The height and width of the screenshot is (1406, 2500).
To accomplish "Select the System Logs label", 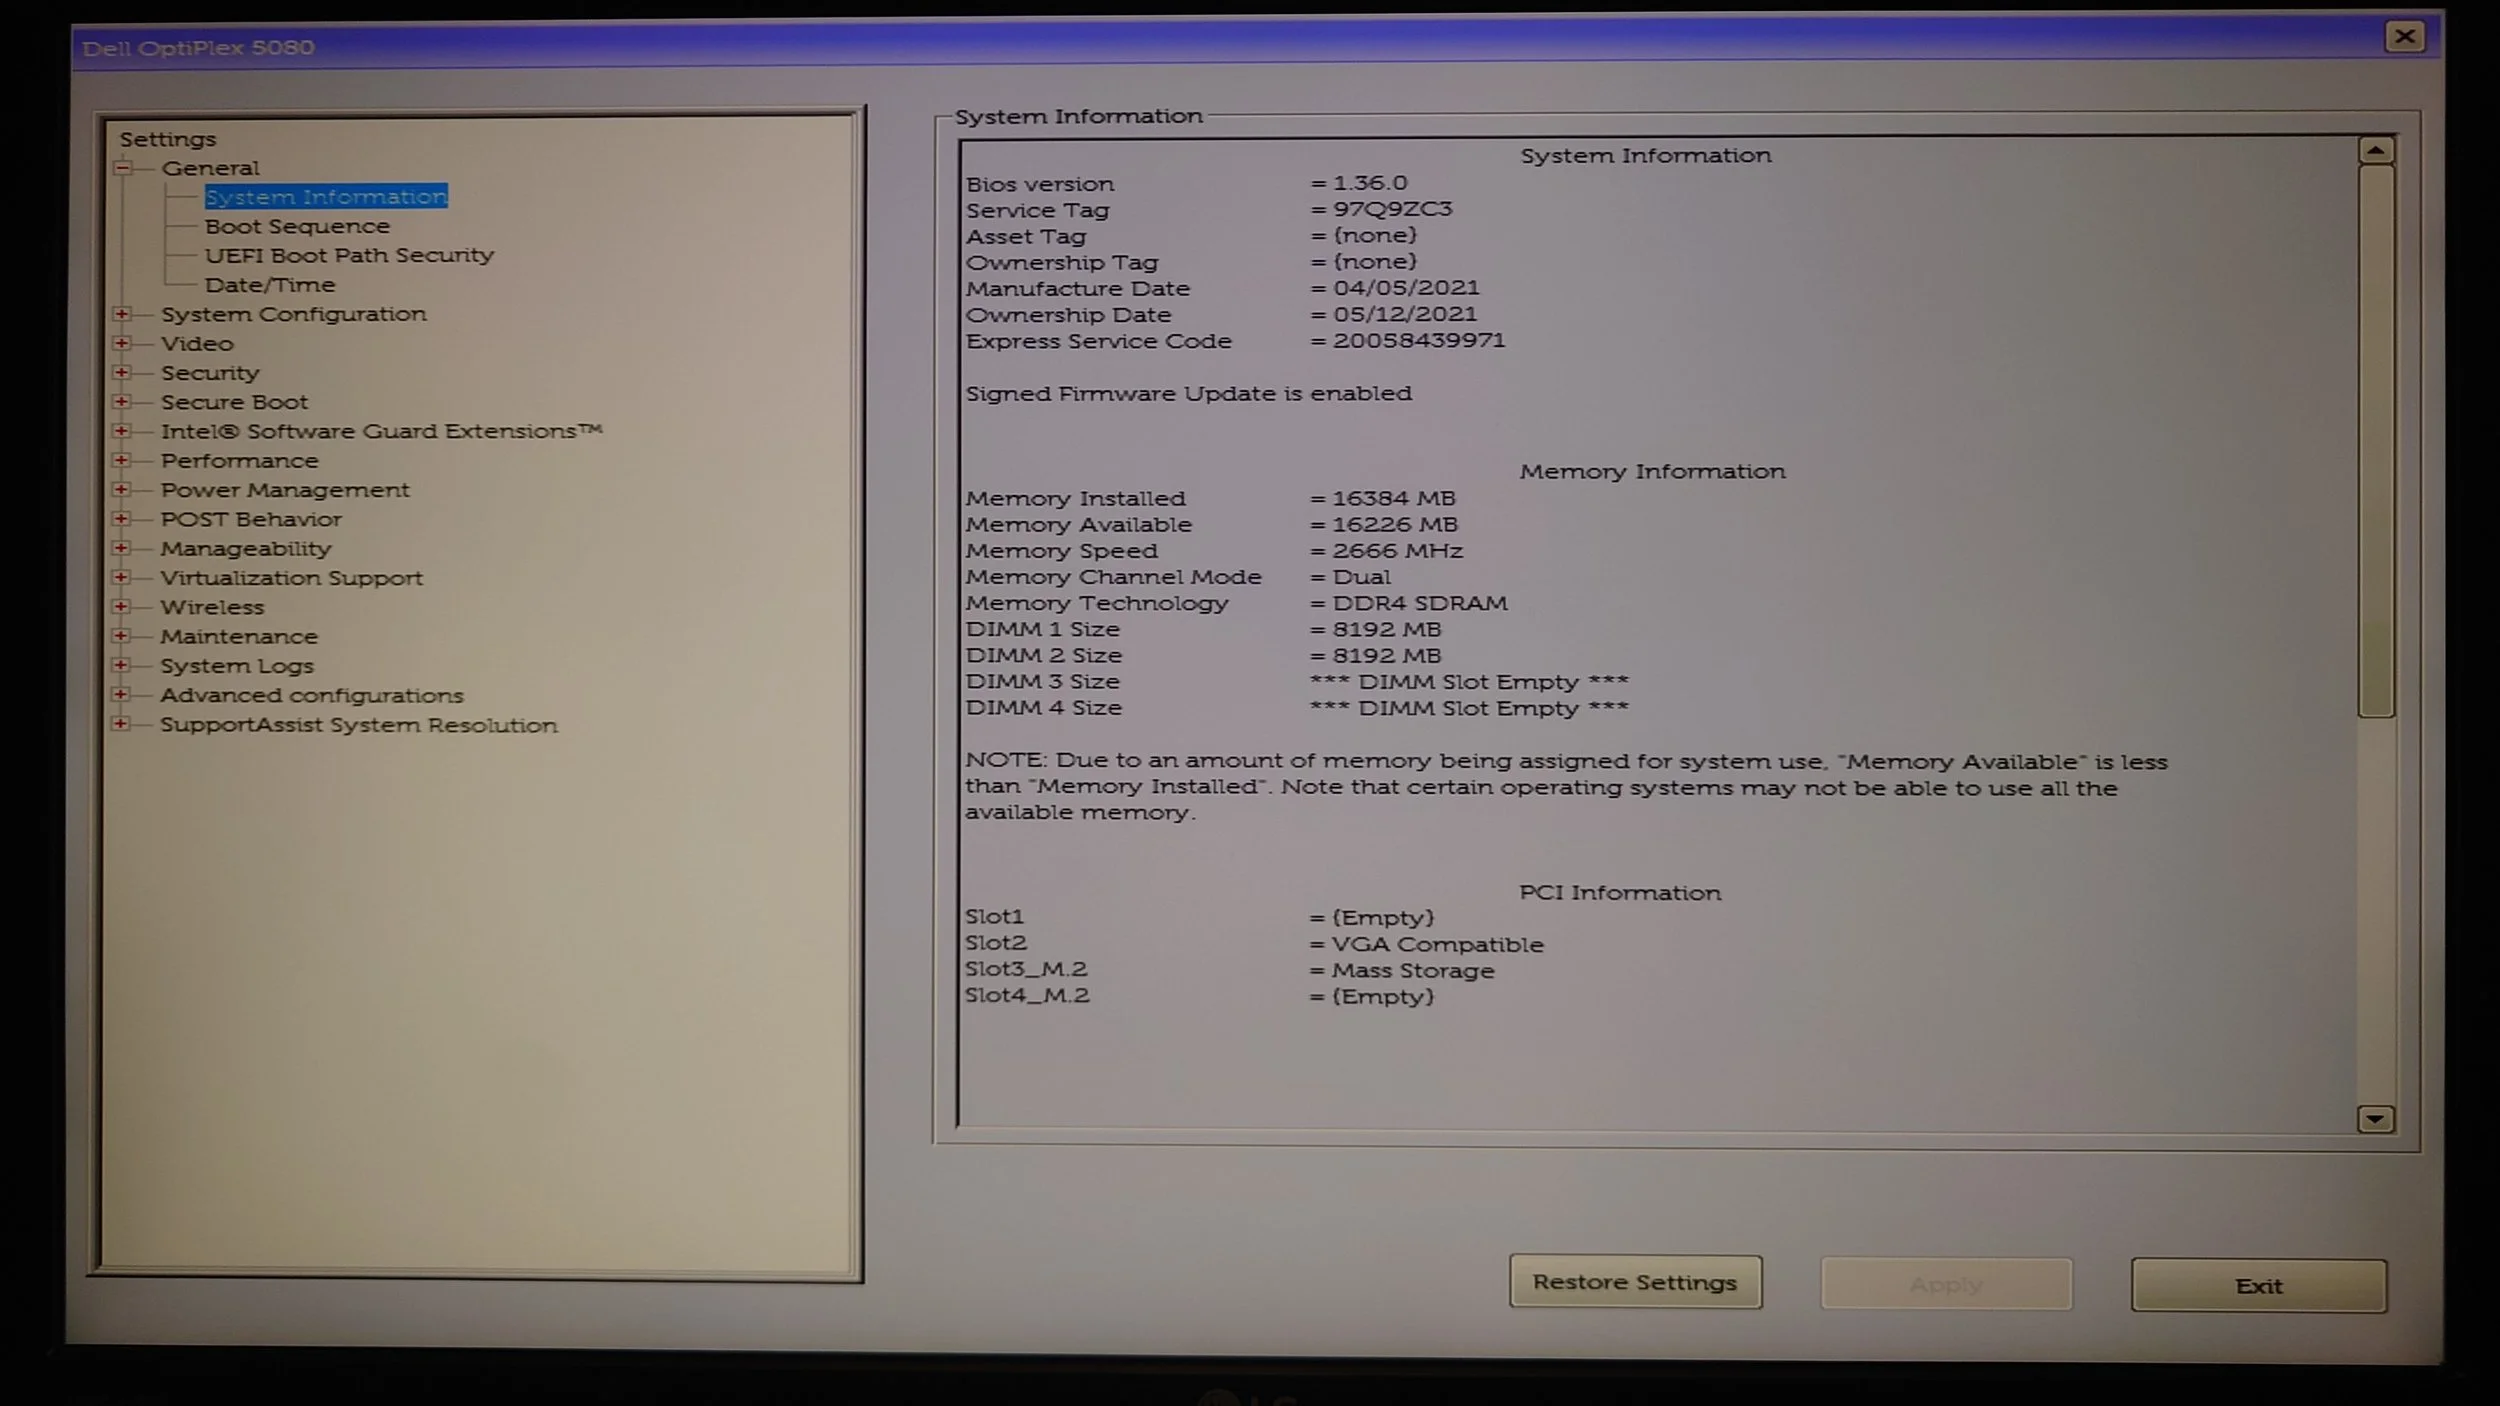I will [237, 666].
